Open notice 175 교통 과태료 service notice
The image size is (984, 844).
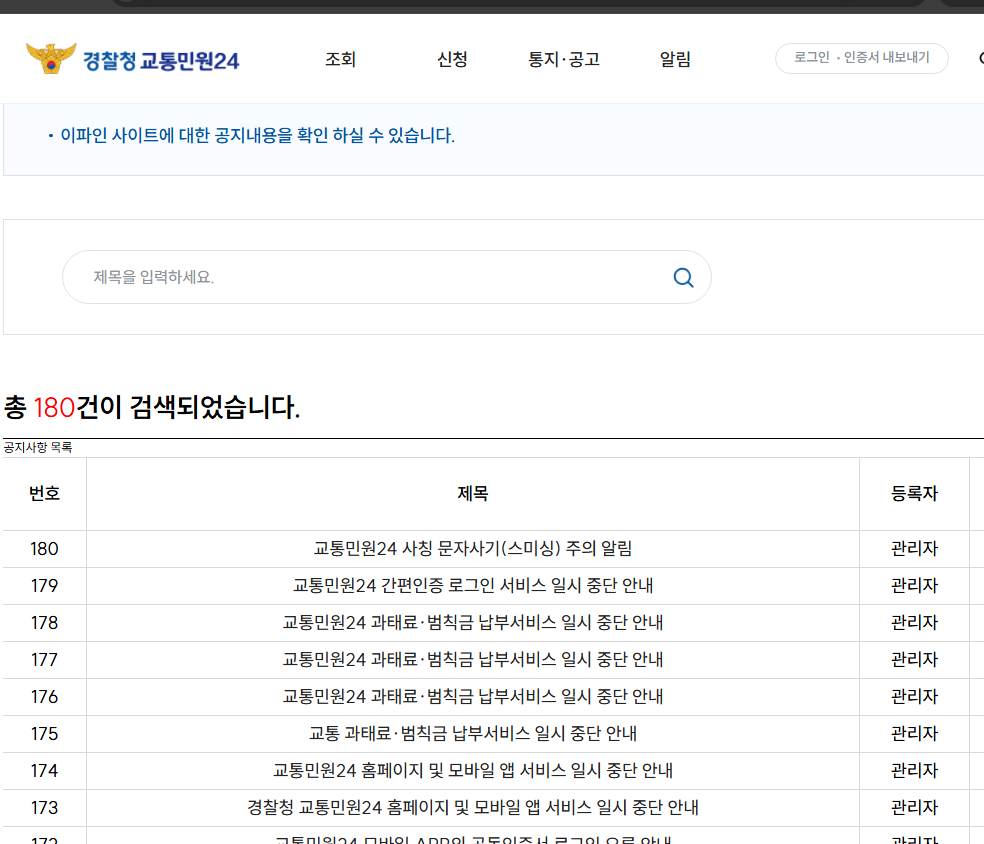click(472, 733)
